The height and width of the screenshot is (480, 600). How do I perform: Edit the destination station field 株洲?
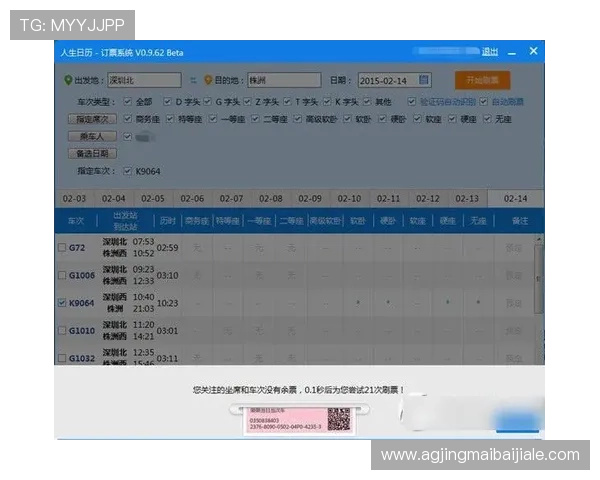(284, 80)
